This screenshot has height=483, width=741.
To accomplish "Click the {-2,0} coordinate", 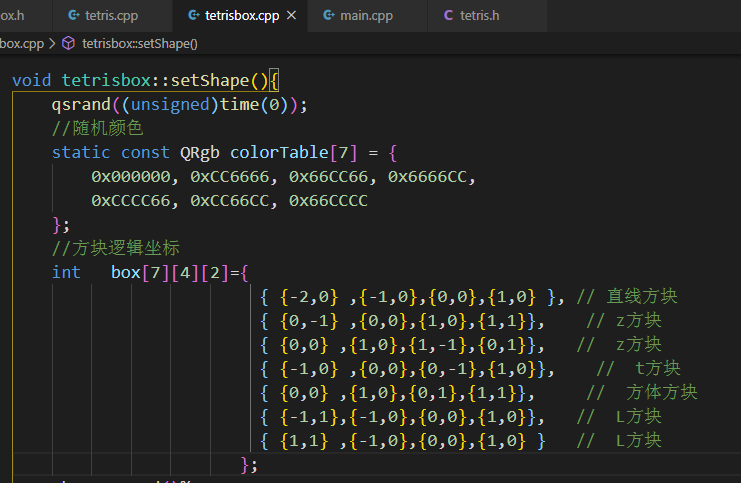I will point(309,297).
